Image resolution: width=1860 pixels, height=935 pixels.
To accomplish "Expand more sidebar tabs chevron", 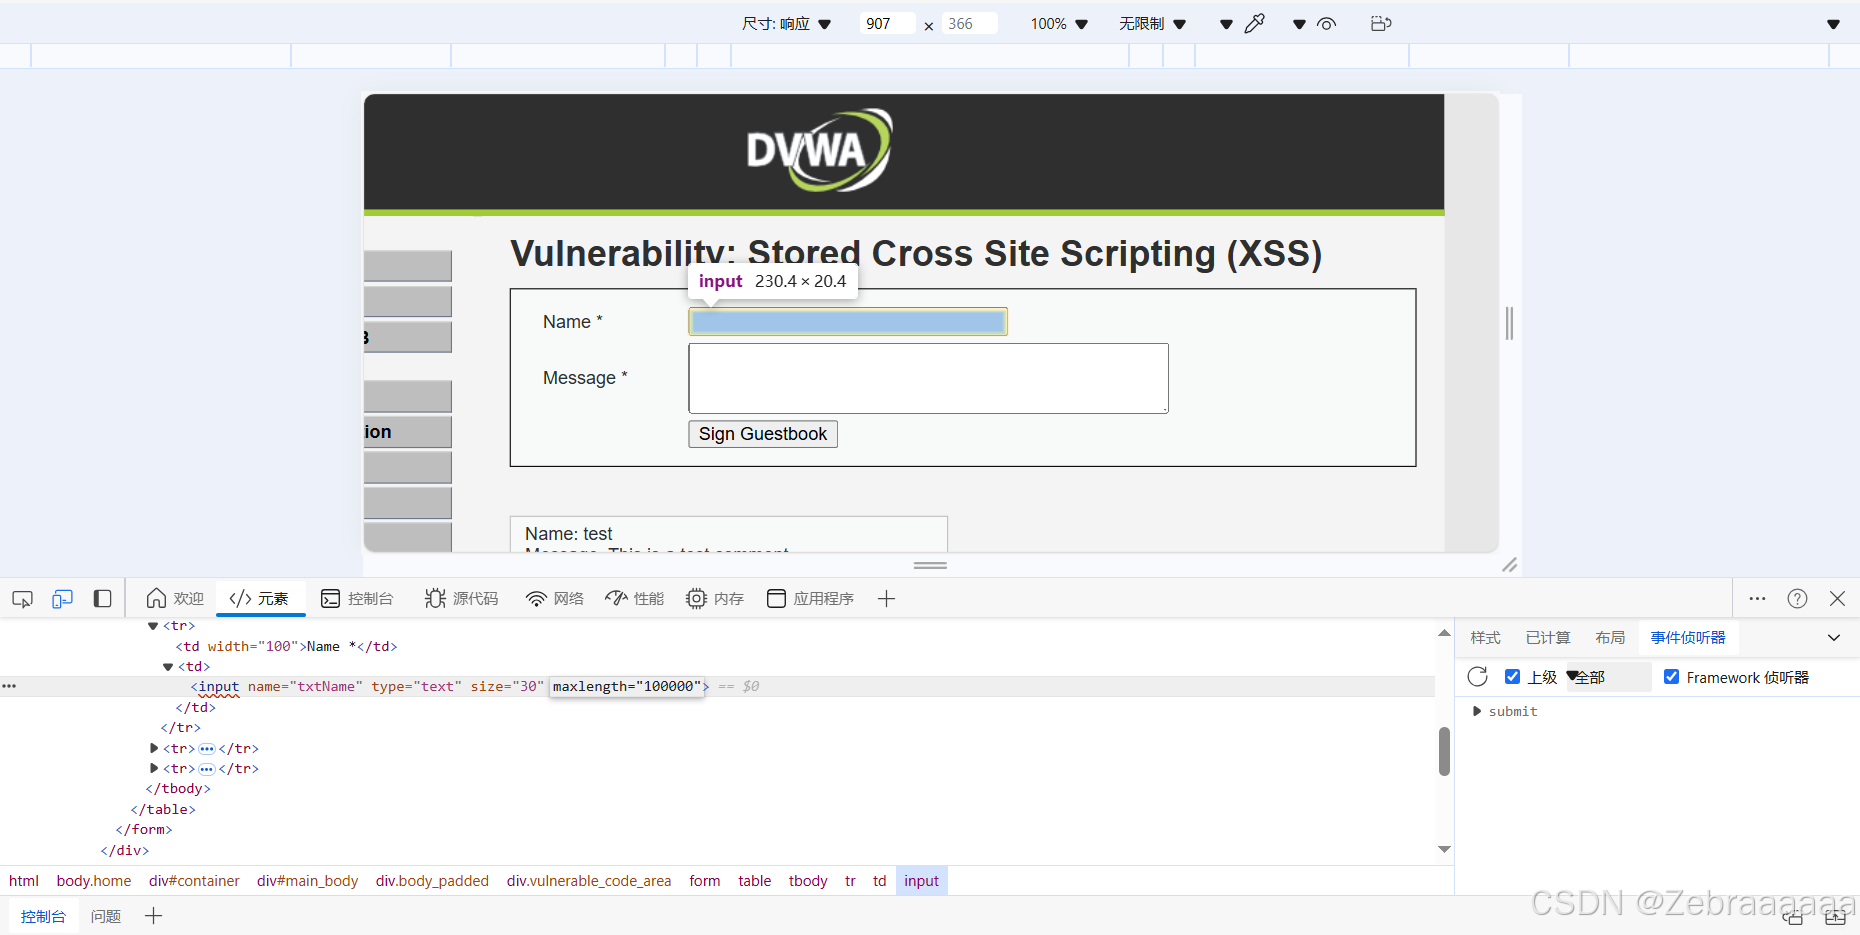I will pos(1834,637).
